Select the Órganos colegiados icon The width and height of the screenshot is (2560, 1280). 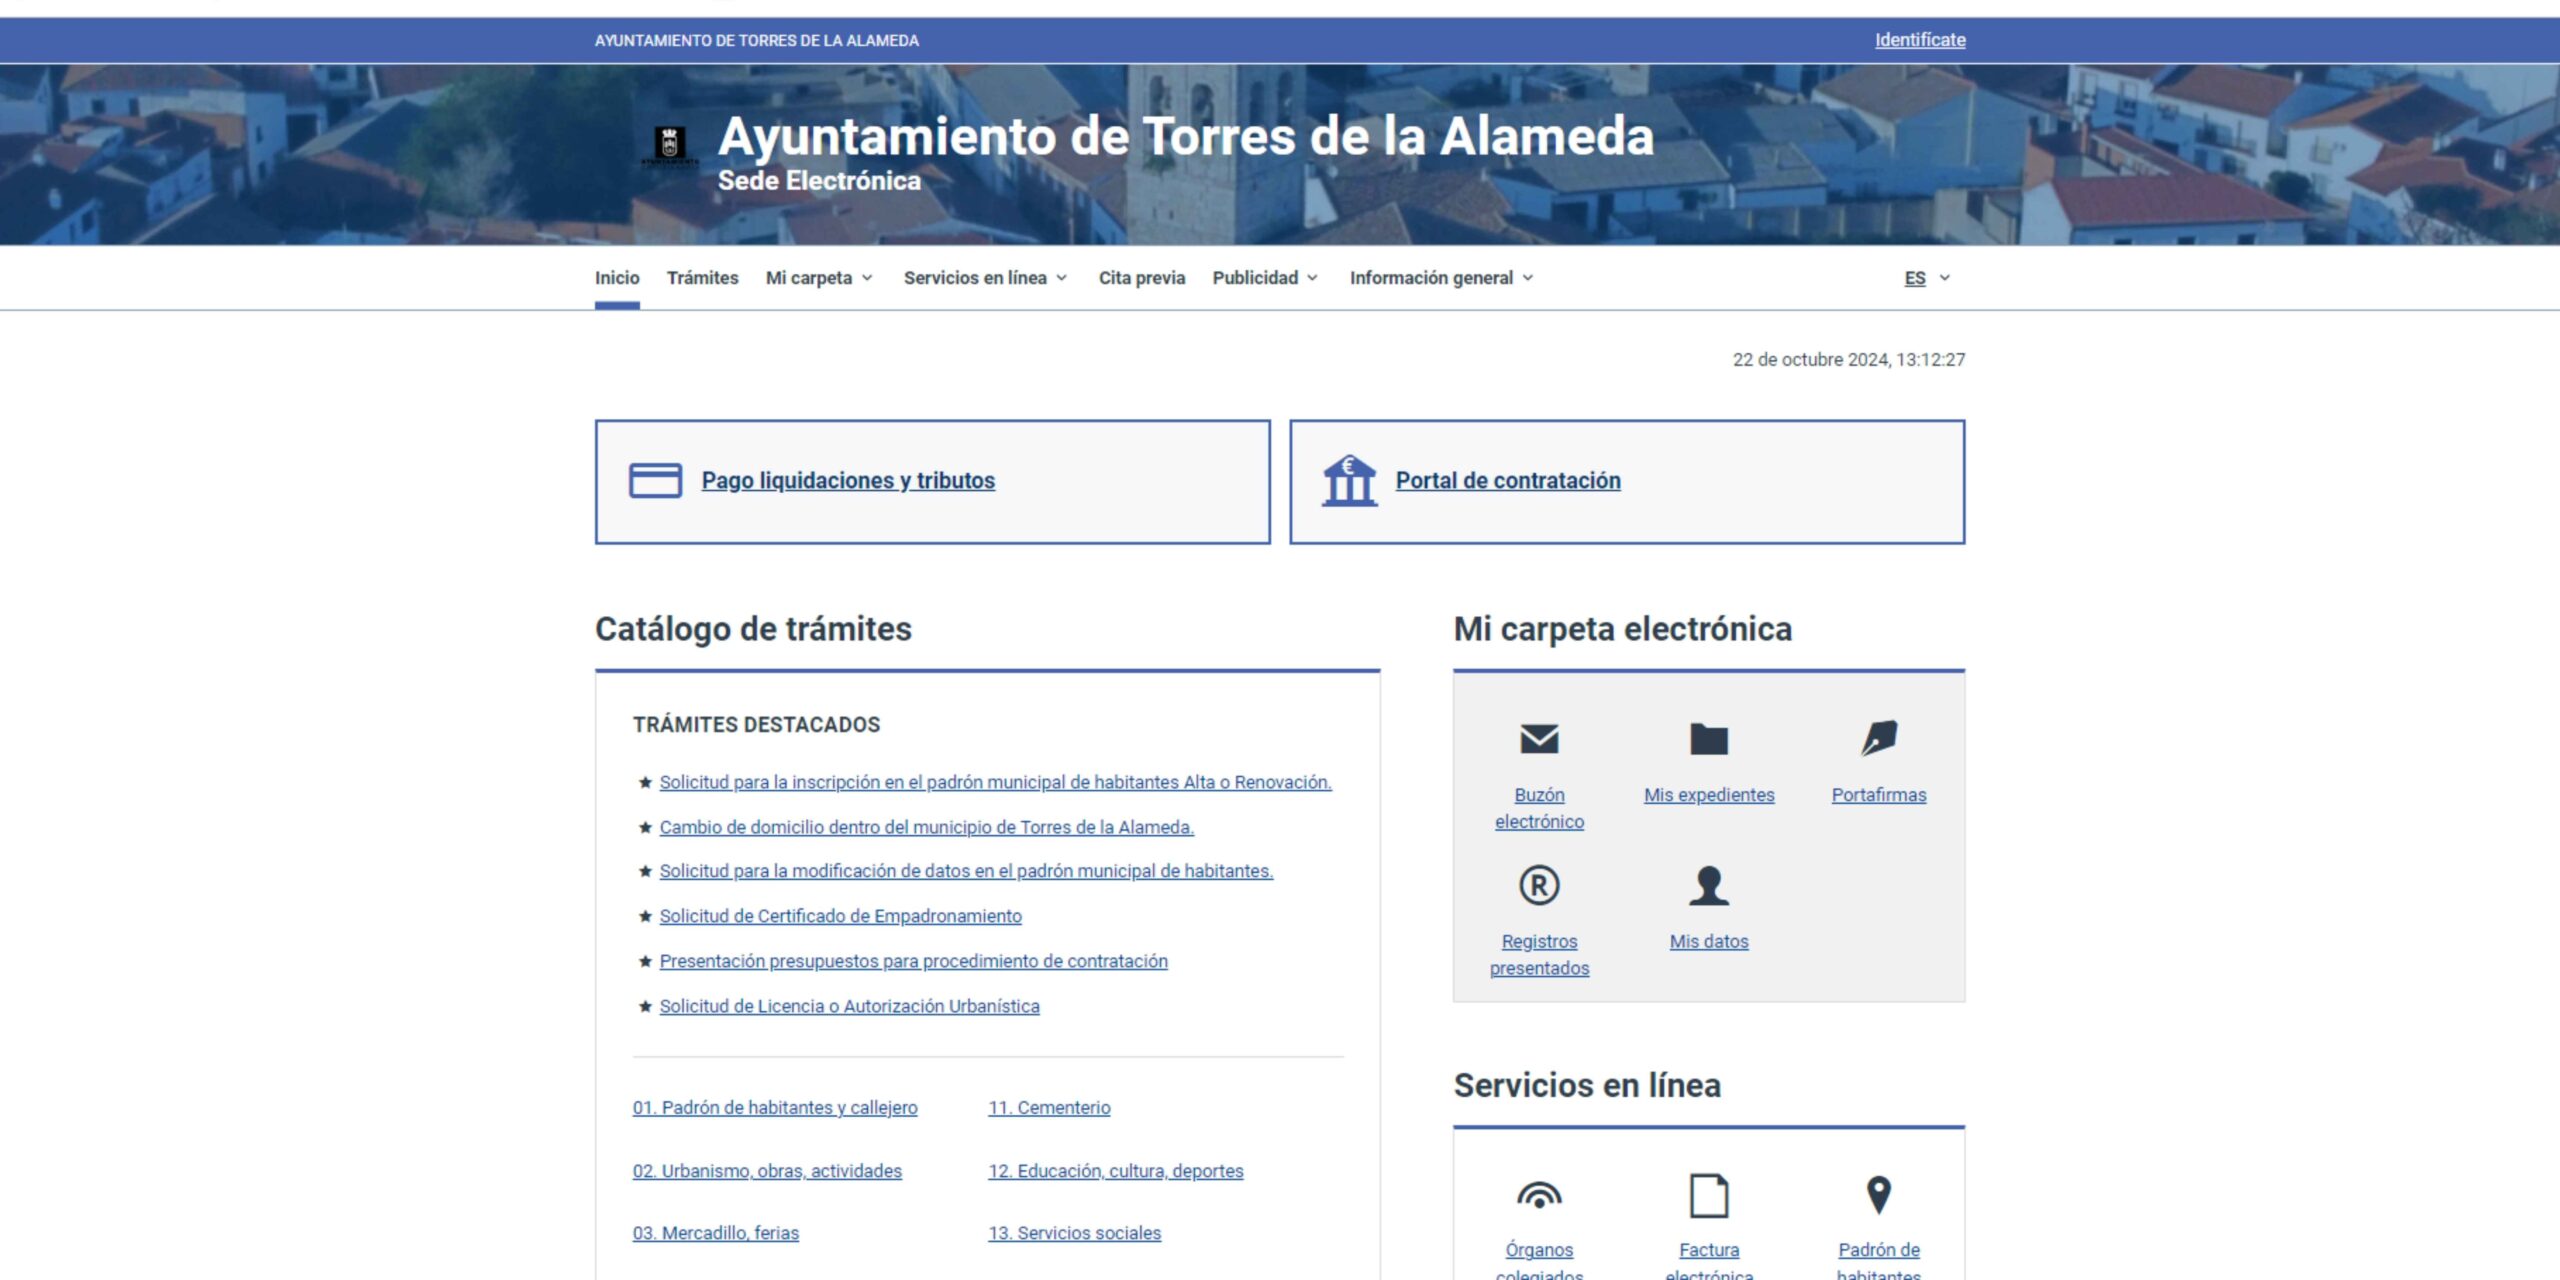(1538, 1195)
